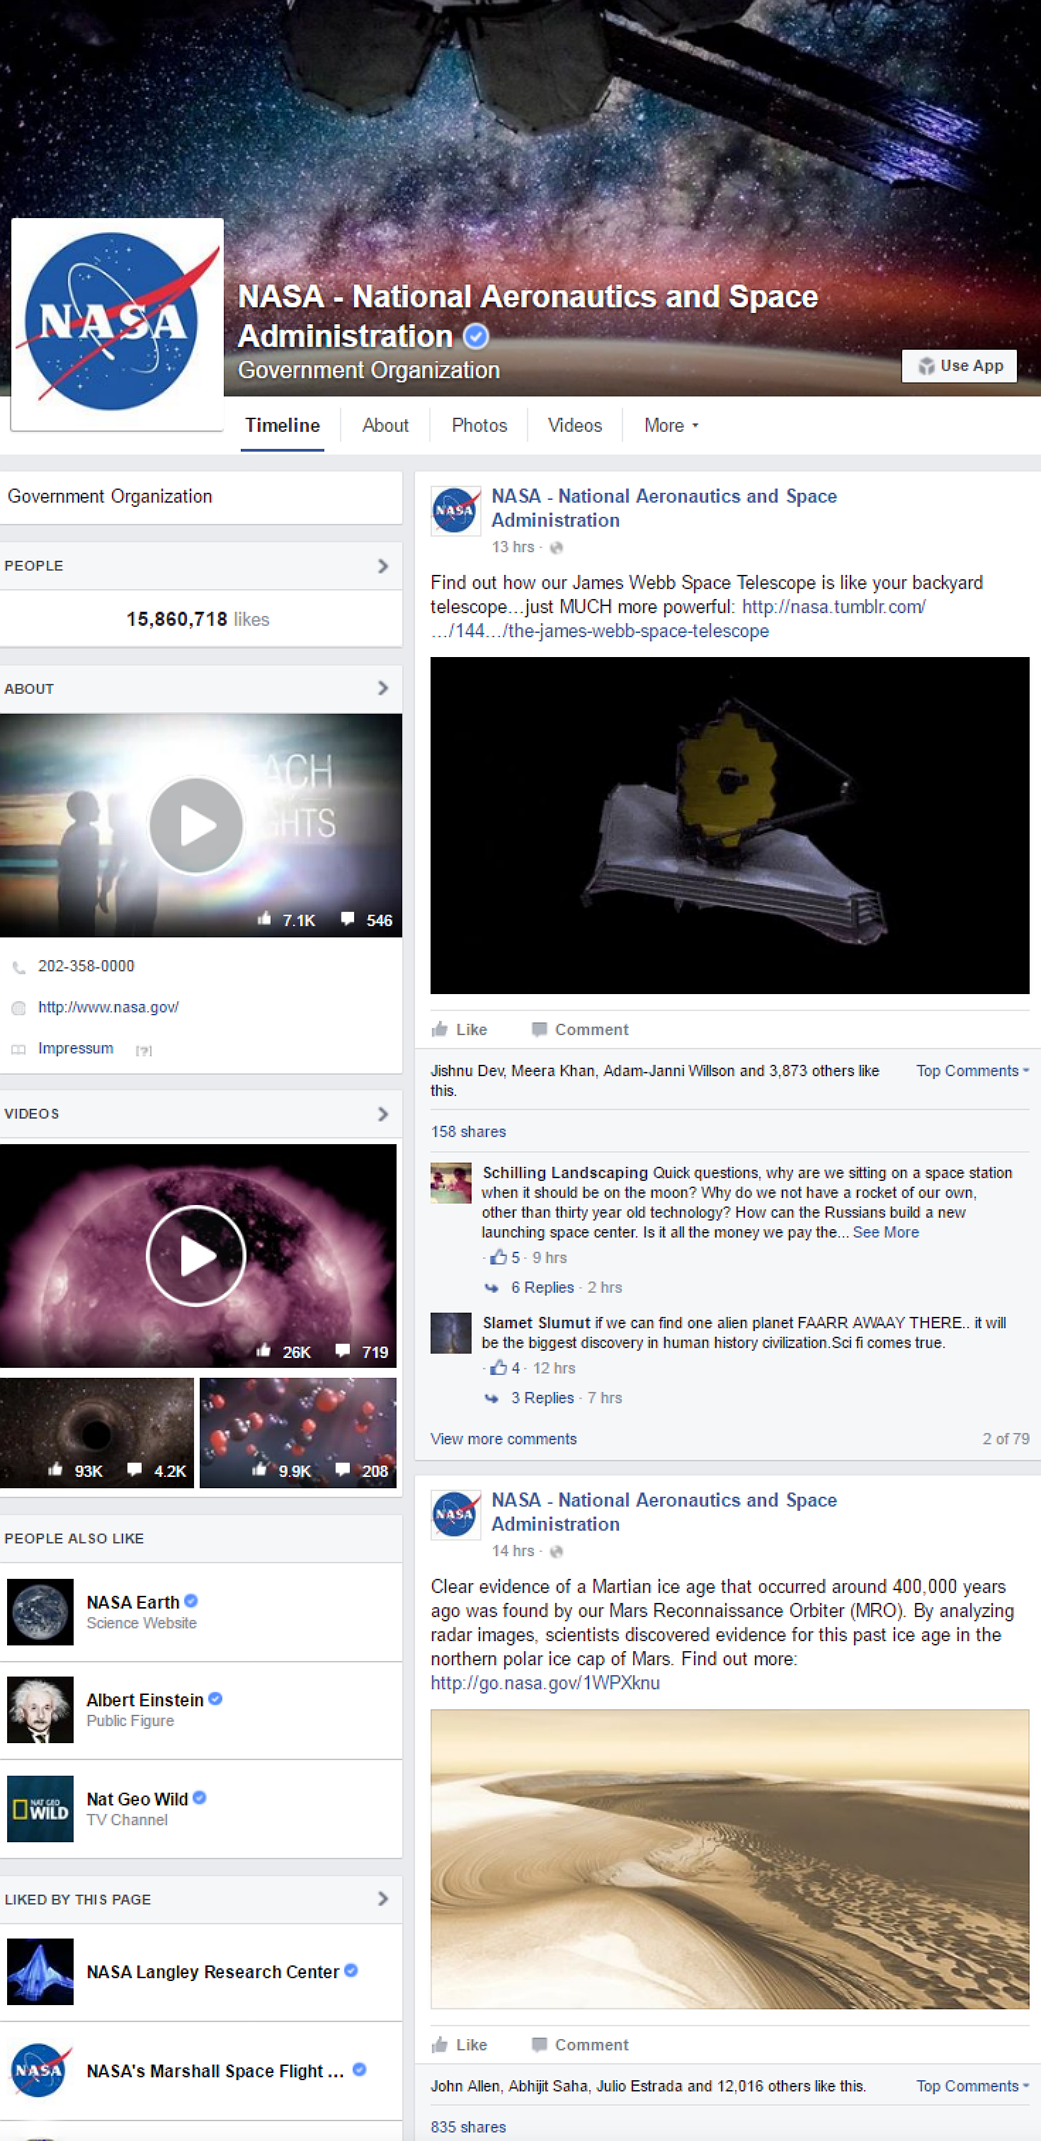This screenshot has height=2141, width=1041.
Task: Open the NASA Earth page thumbnail
Action: click(x=40, y=1612)
